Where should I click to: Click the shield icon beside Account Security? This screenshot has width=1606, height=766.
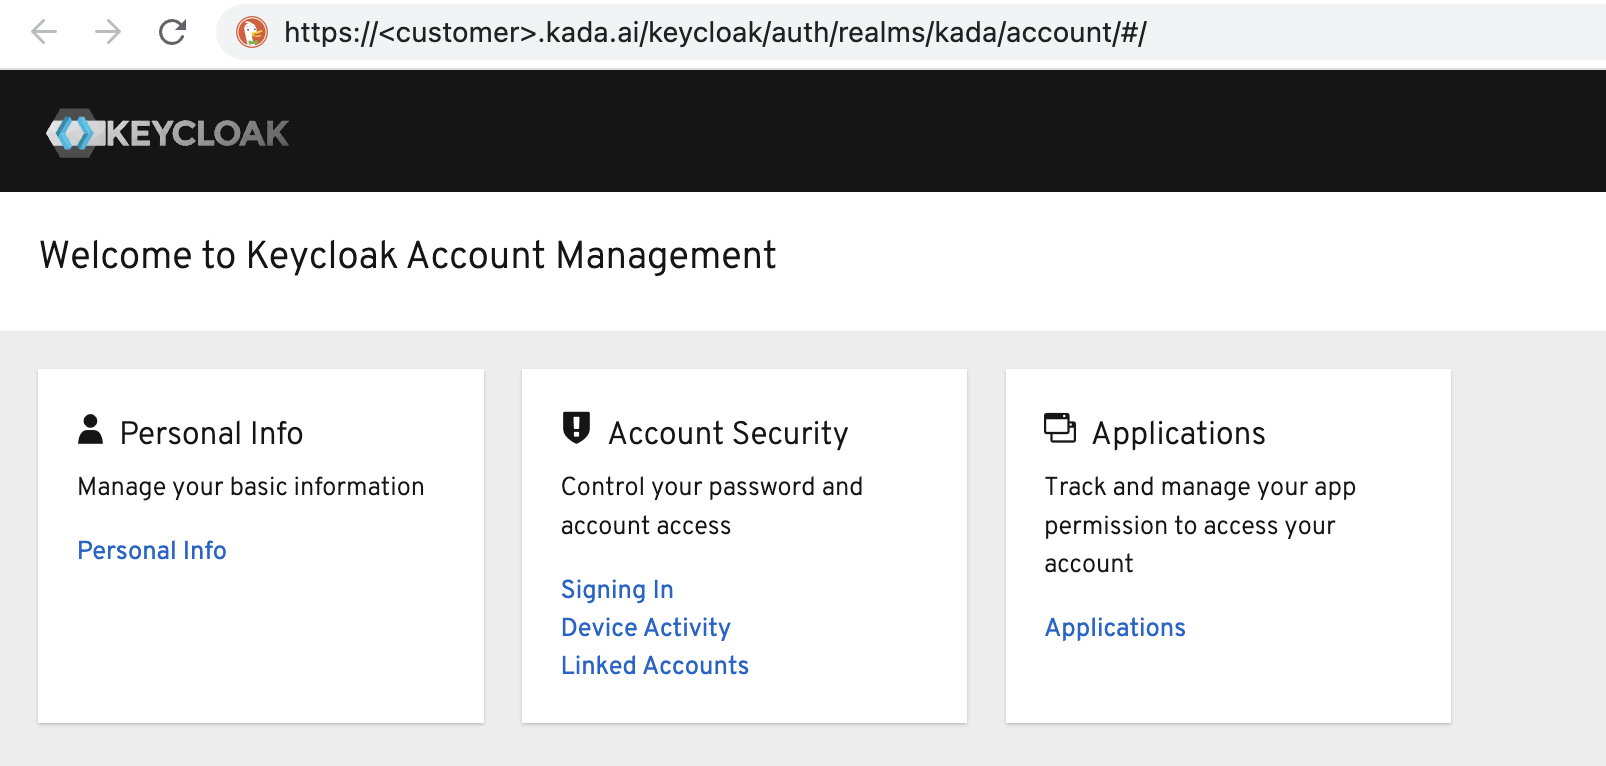pyautogui.click(x=576, y=428)
